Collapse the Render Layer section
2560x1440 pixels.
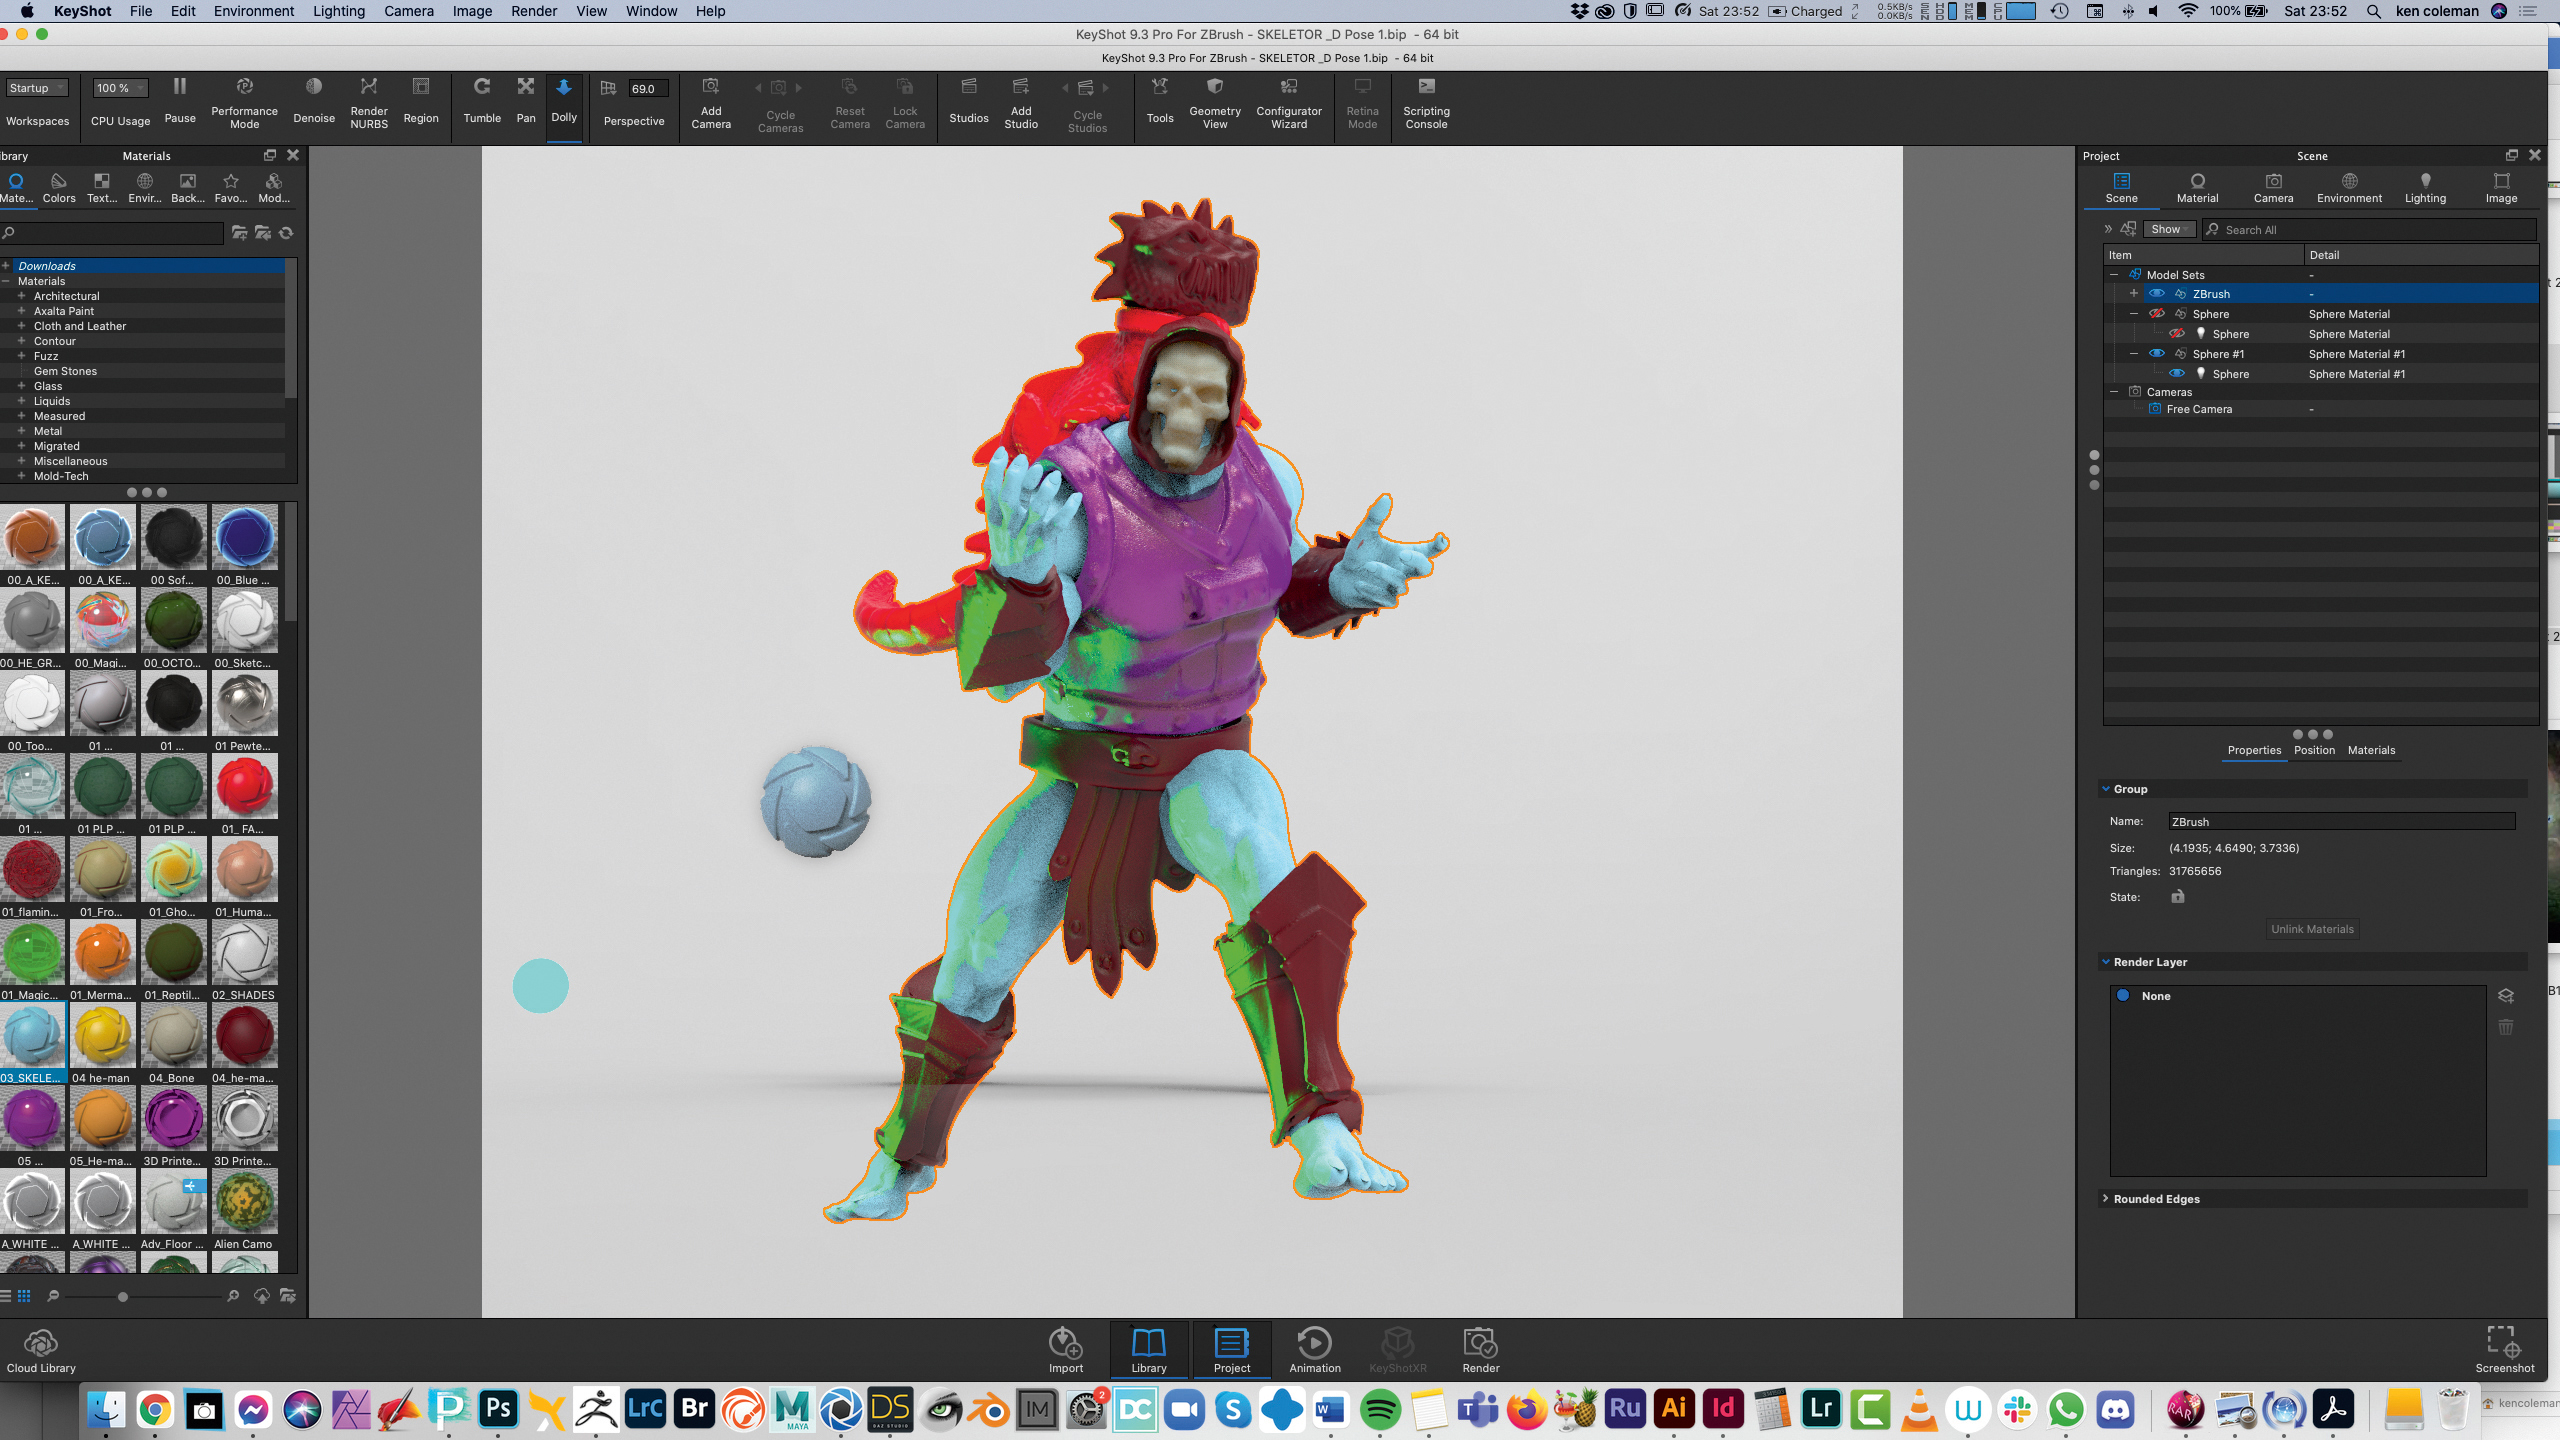click(x=2106, y=962)
